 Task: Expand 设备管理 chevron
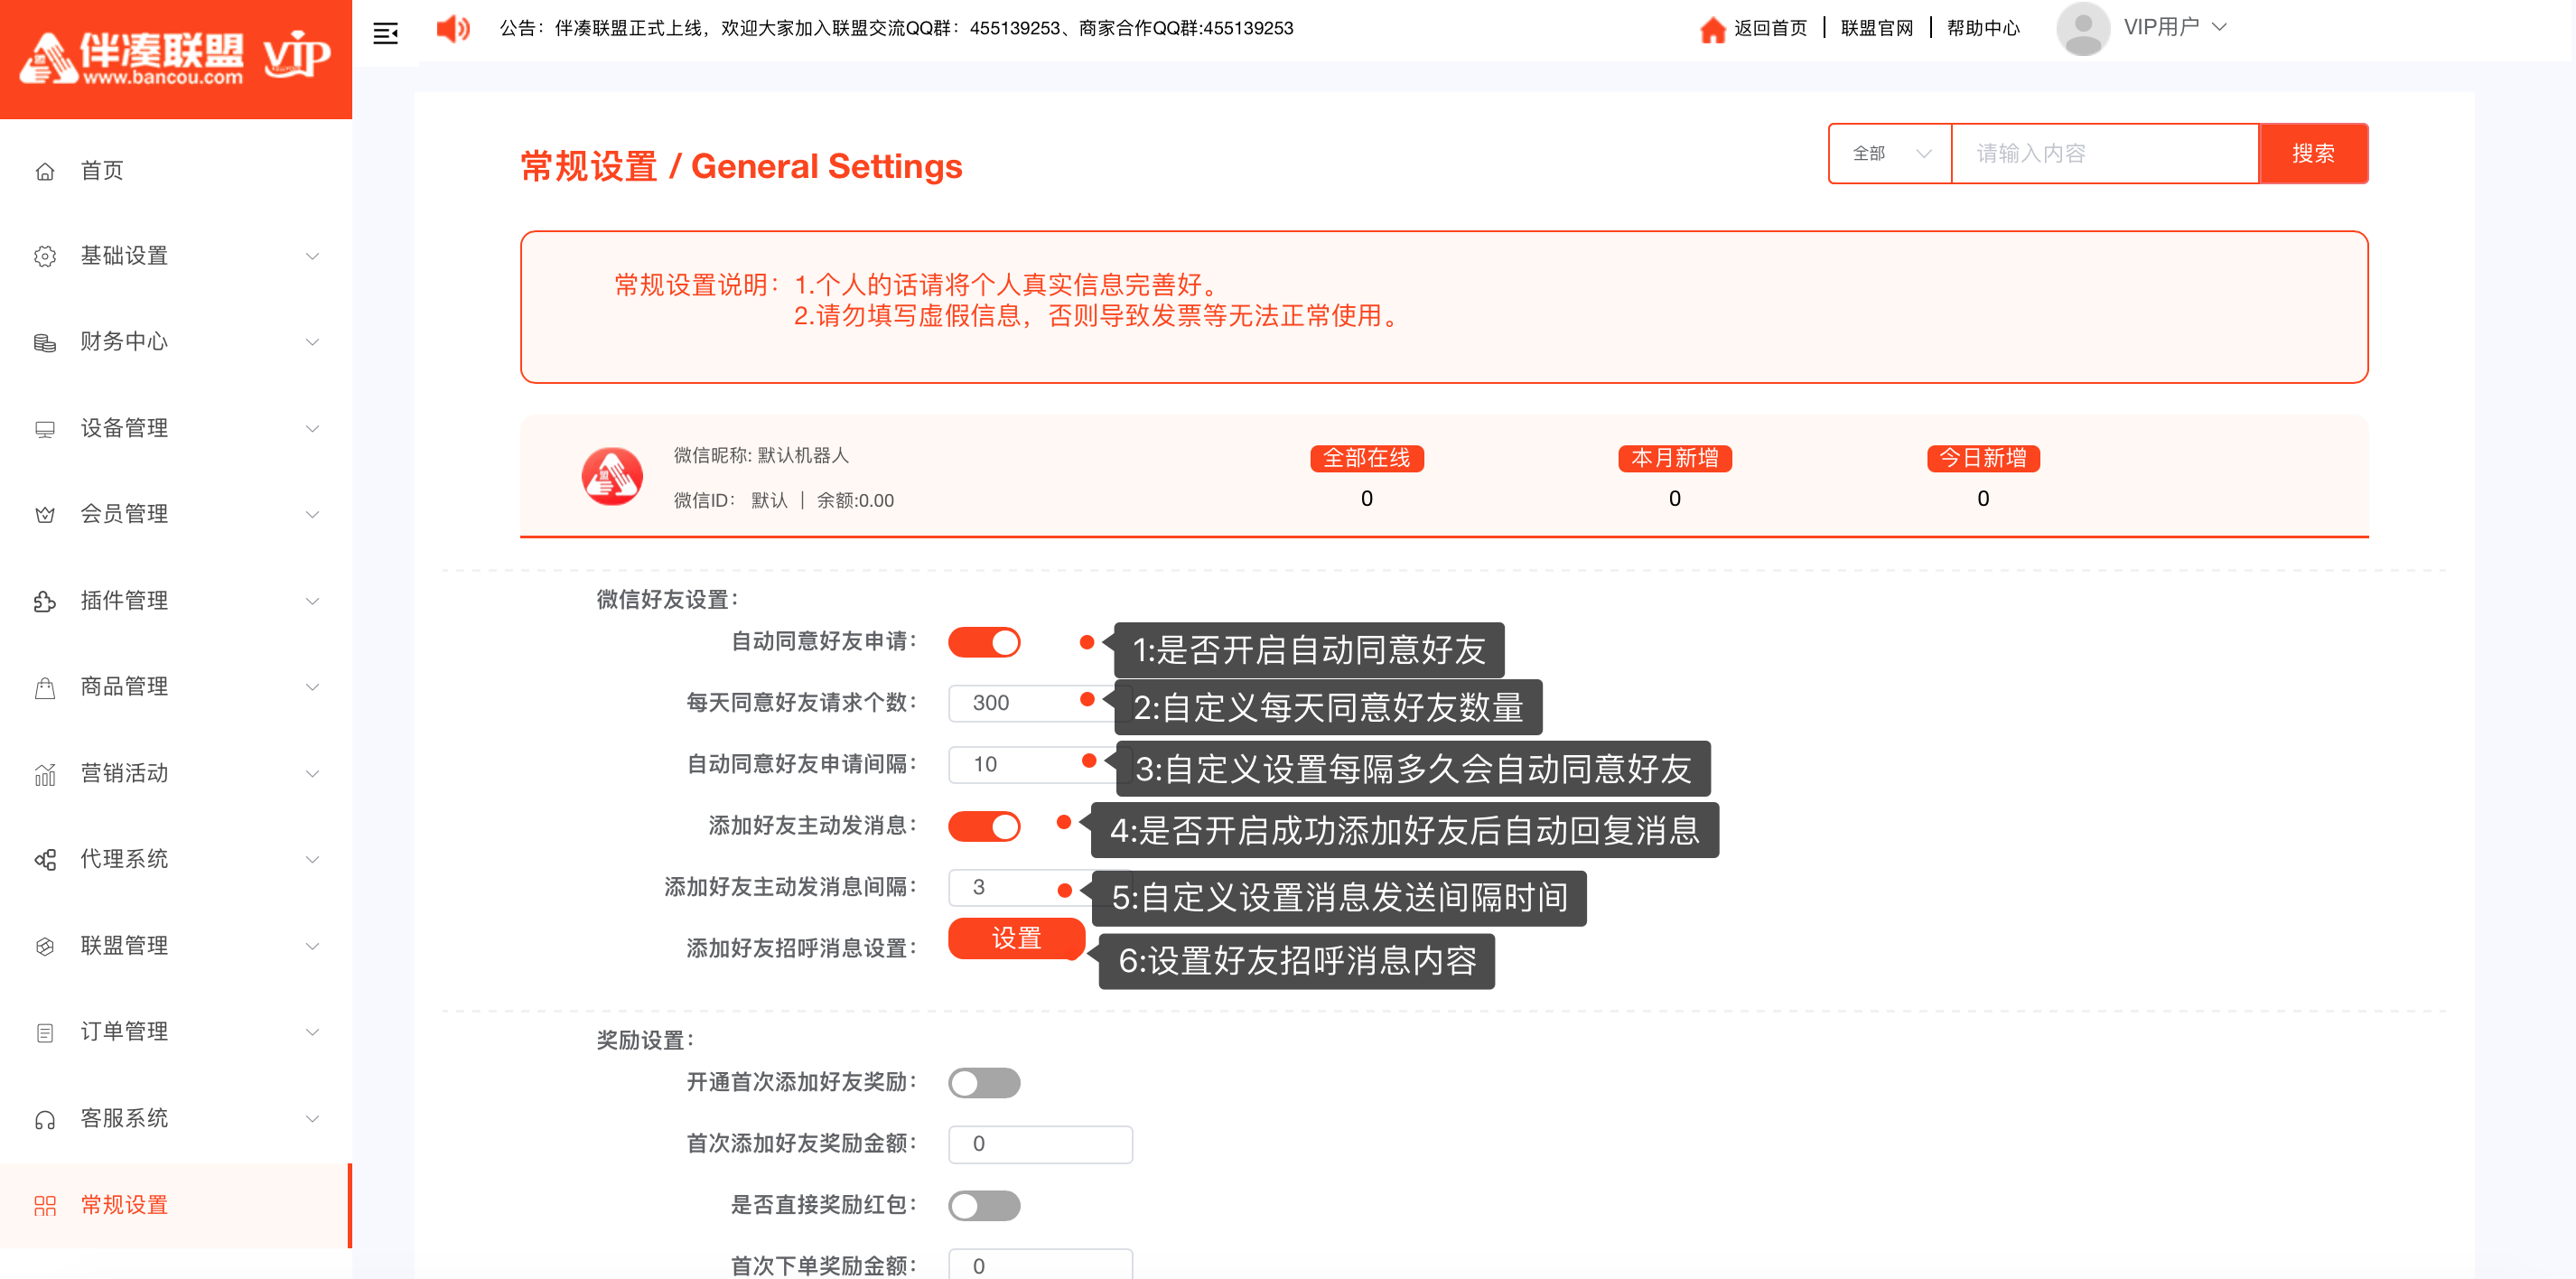click(312, 429)
